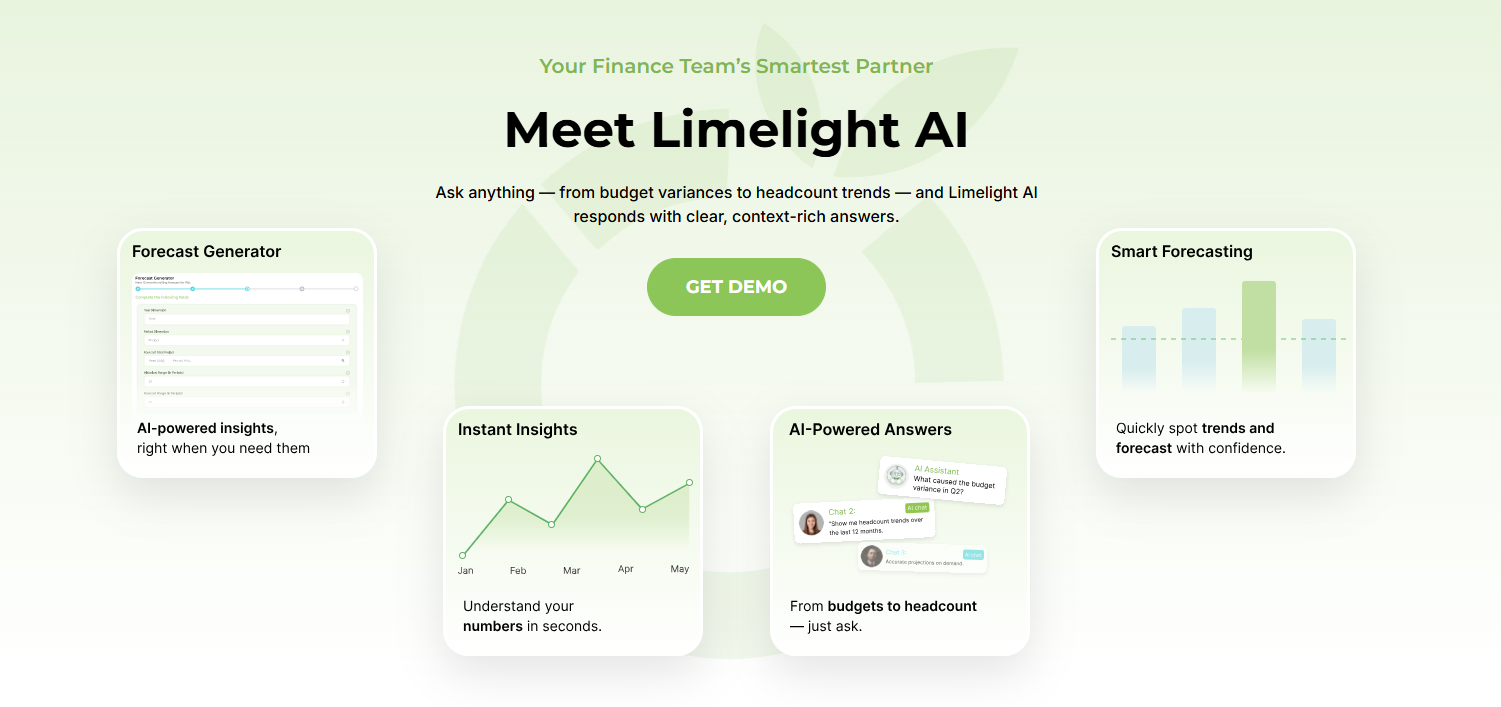Image resolution: width=1501 pixels, height=707 pixels.
Task: Click the Mar data point on Instant Insights chart
Action: pos(551,522)
